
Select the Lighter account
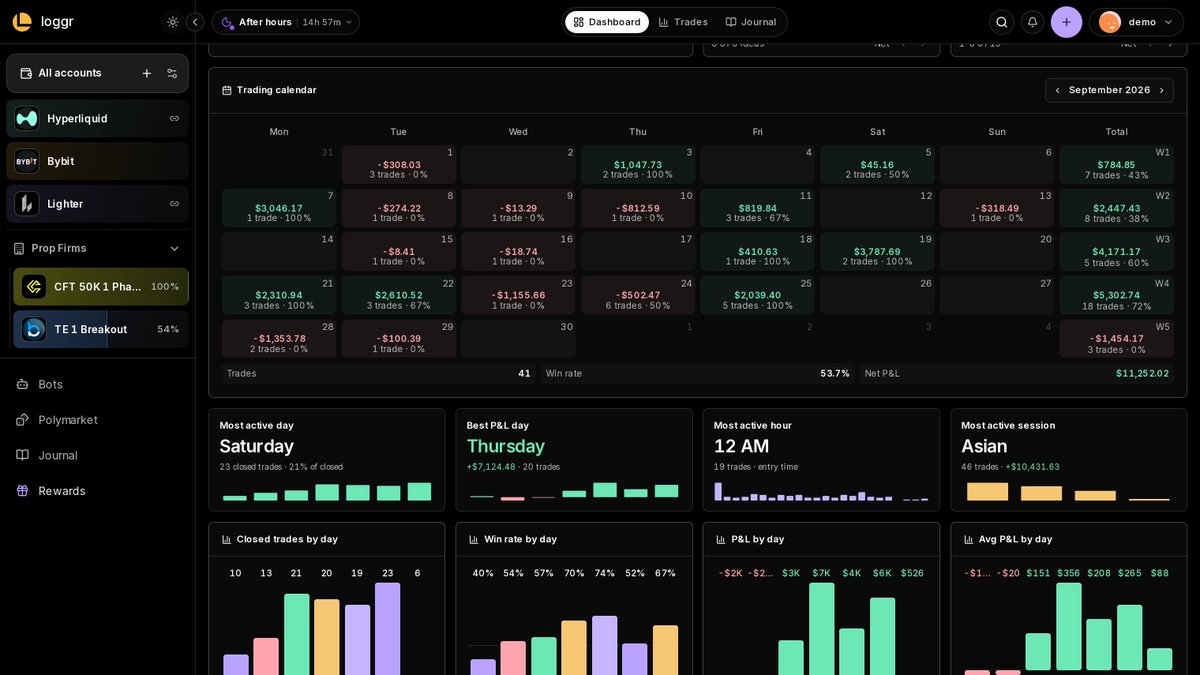(98, 204)
